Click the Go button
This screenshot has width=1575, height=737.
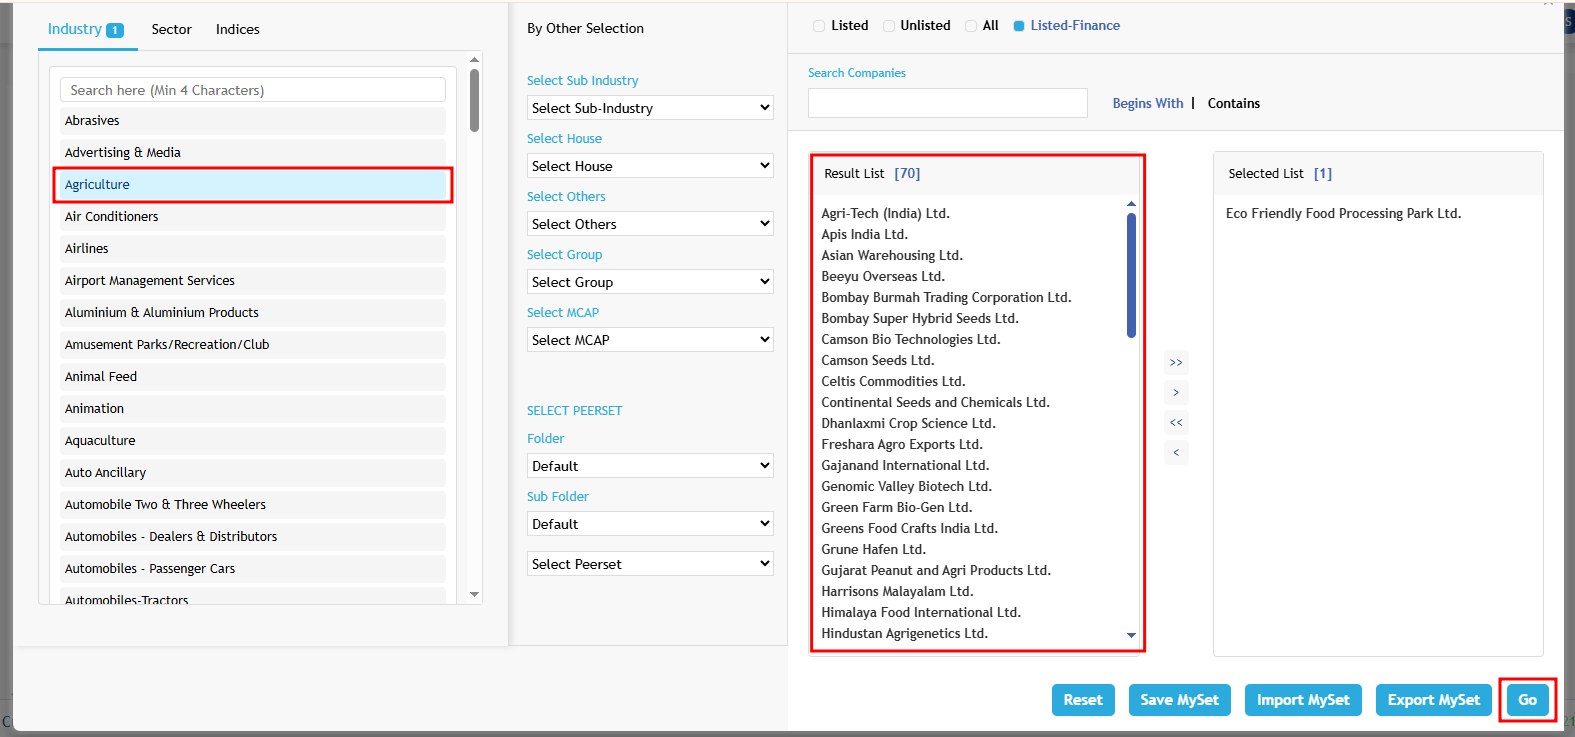point(1527,700)
